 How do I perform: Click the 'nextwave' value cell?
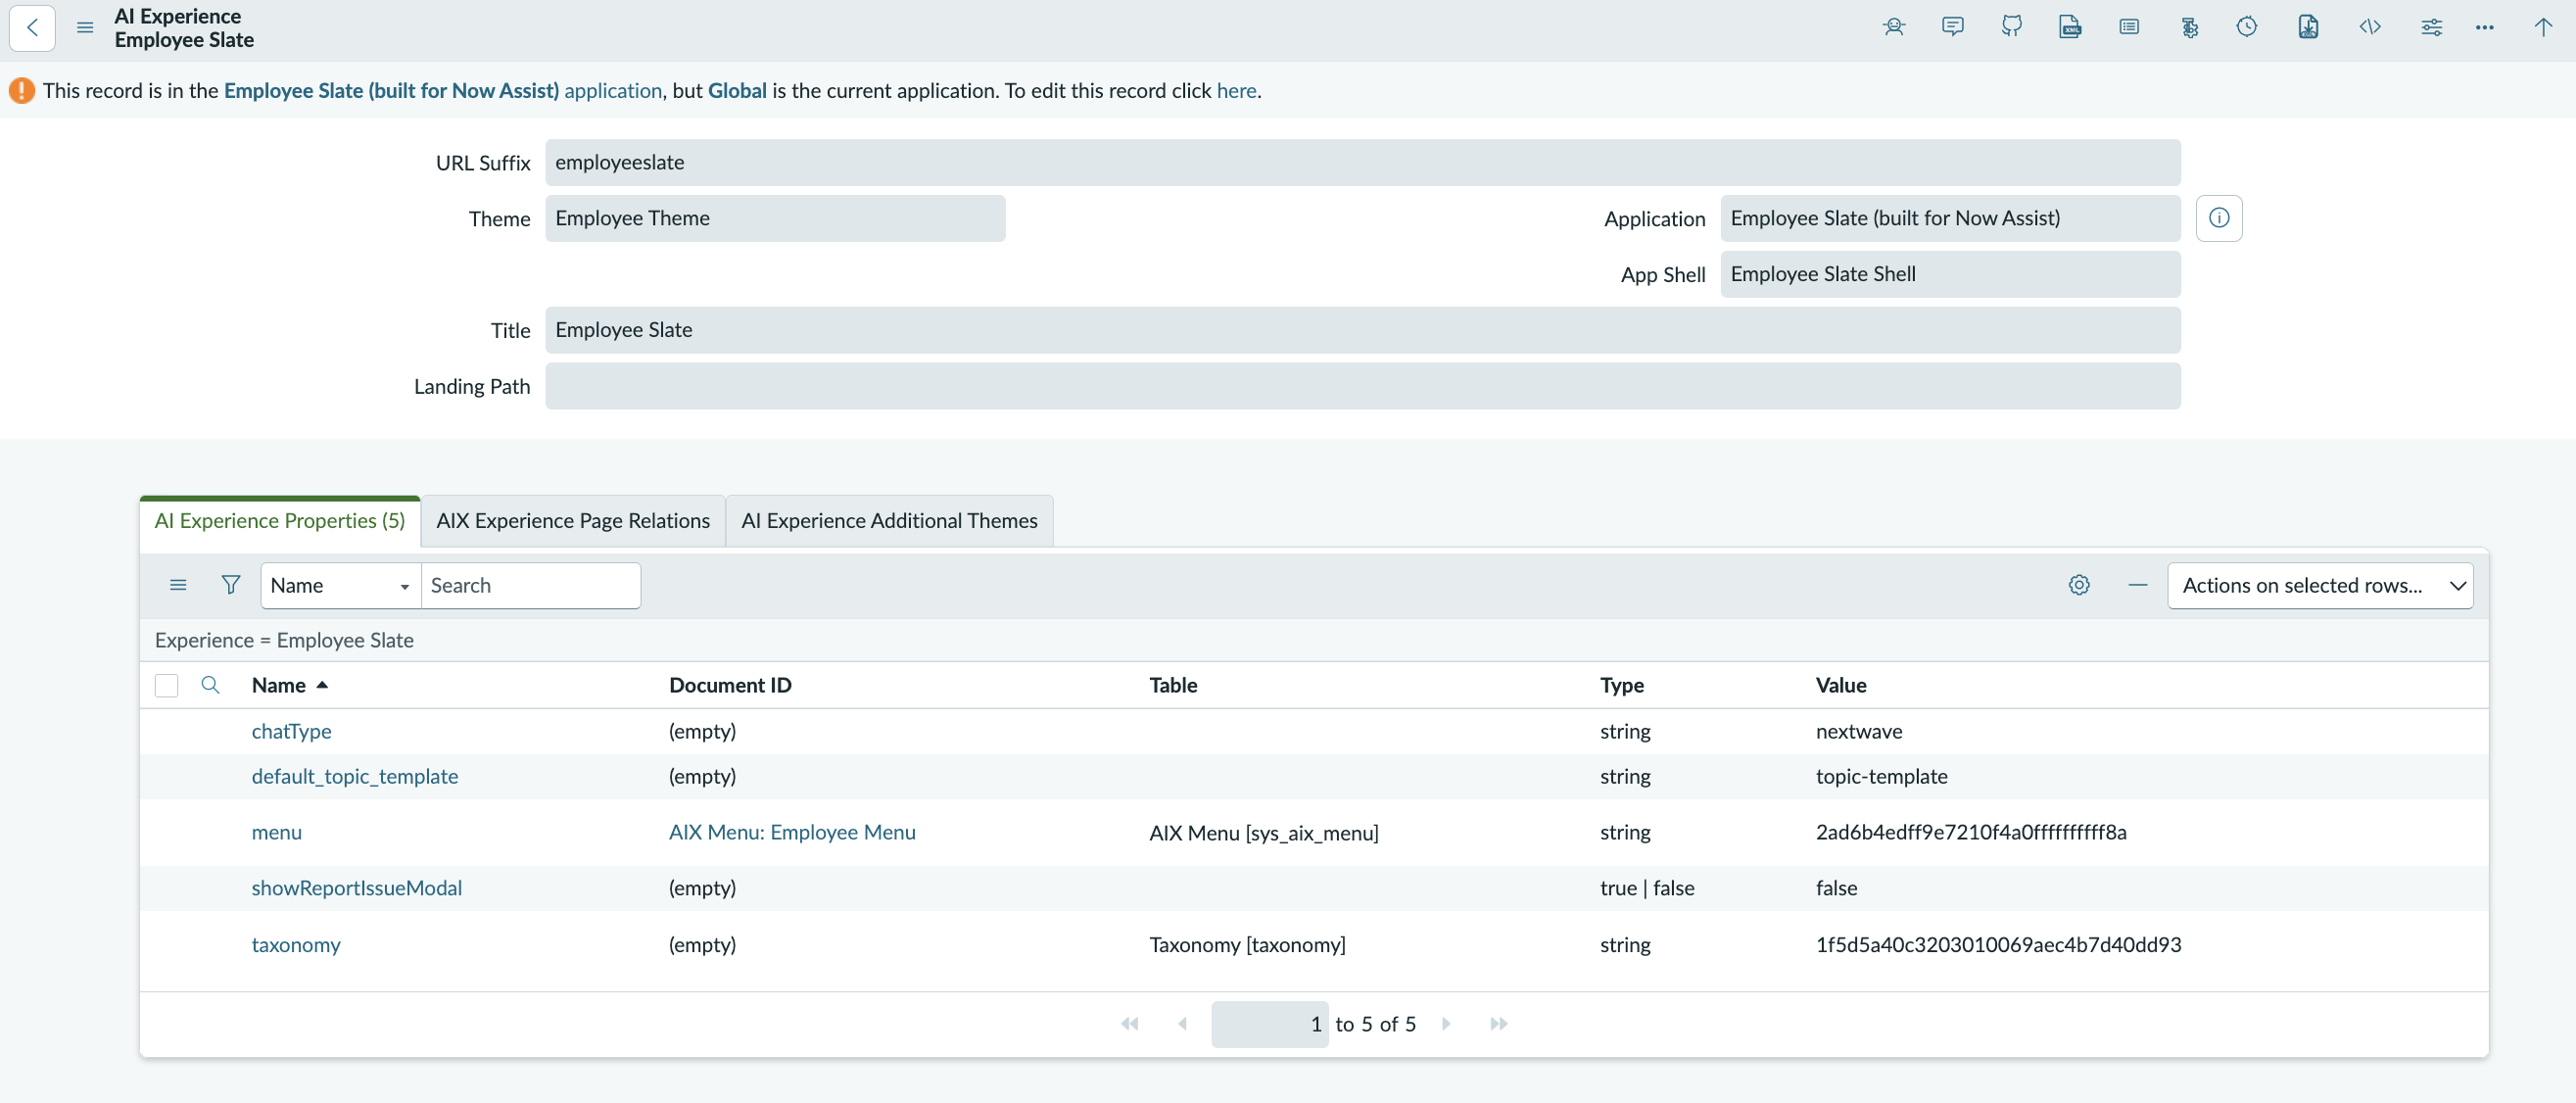coord(1859,731)
